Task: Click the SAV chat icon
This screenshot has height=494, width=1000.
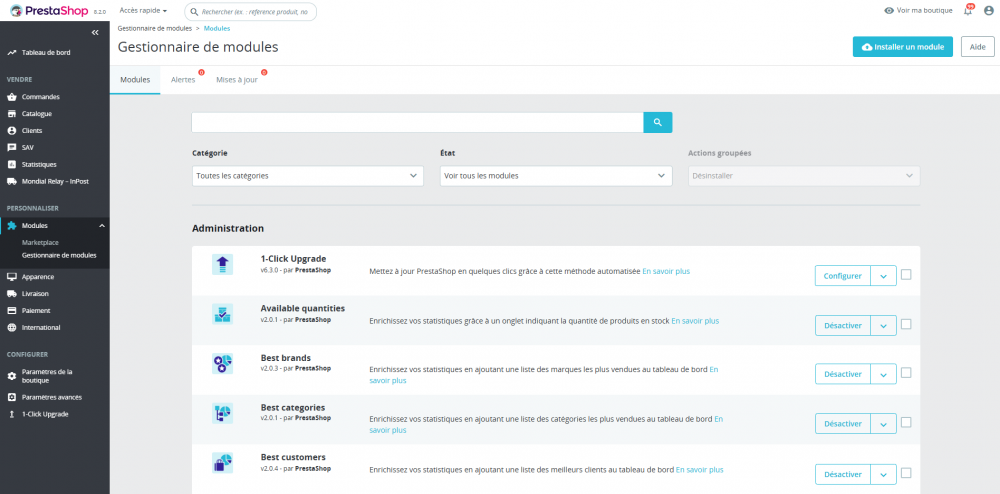Action: 11,147
